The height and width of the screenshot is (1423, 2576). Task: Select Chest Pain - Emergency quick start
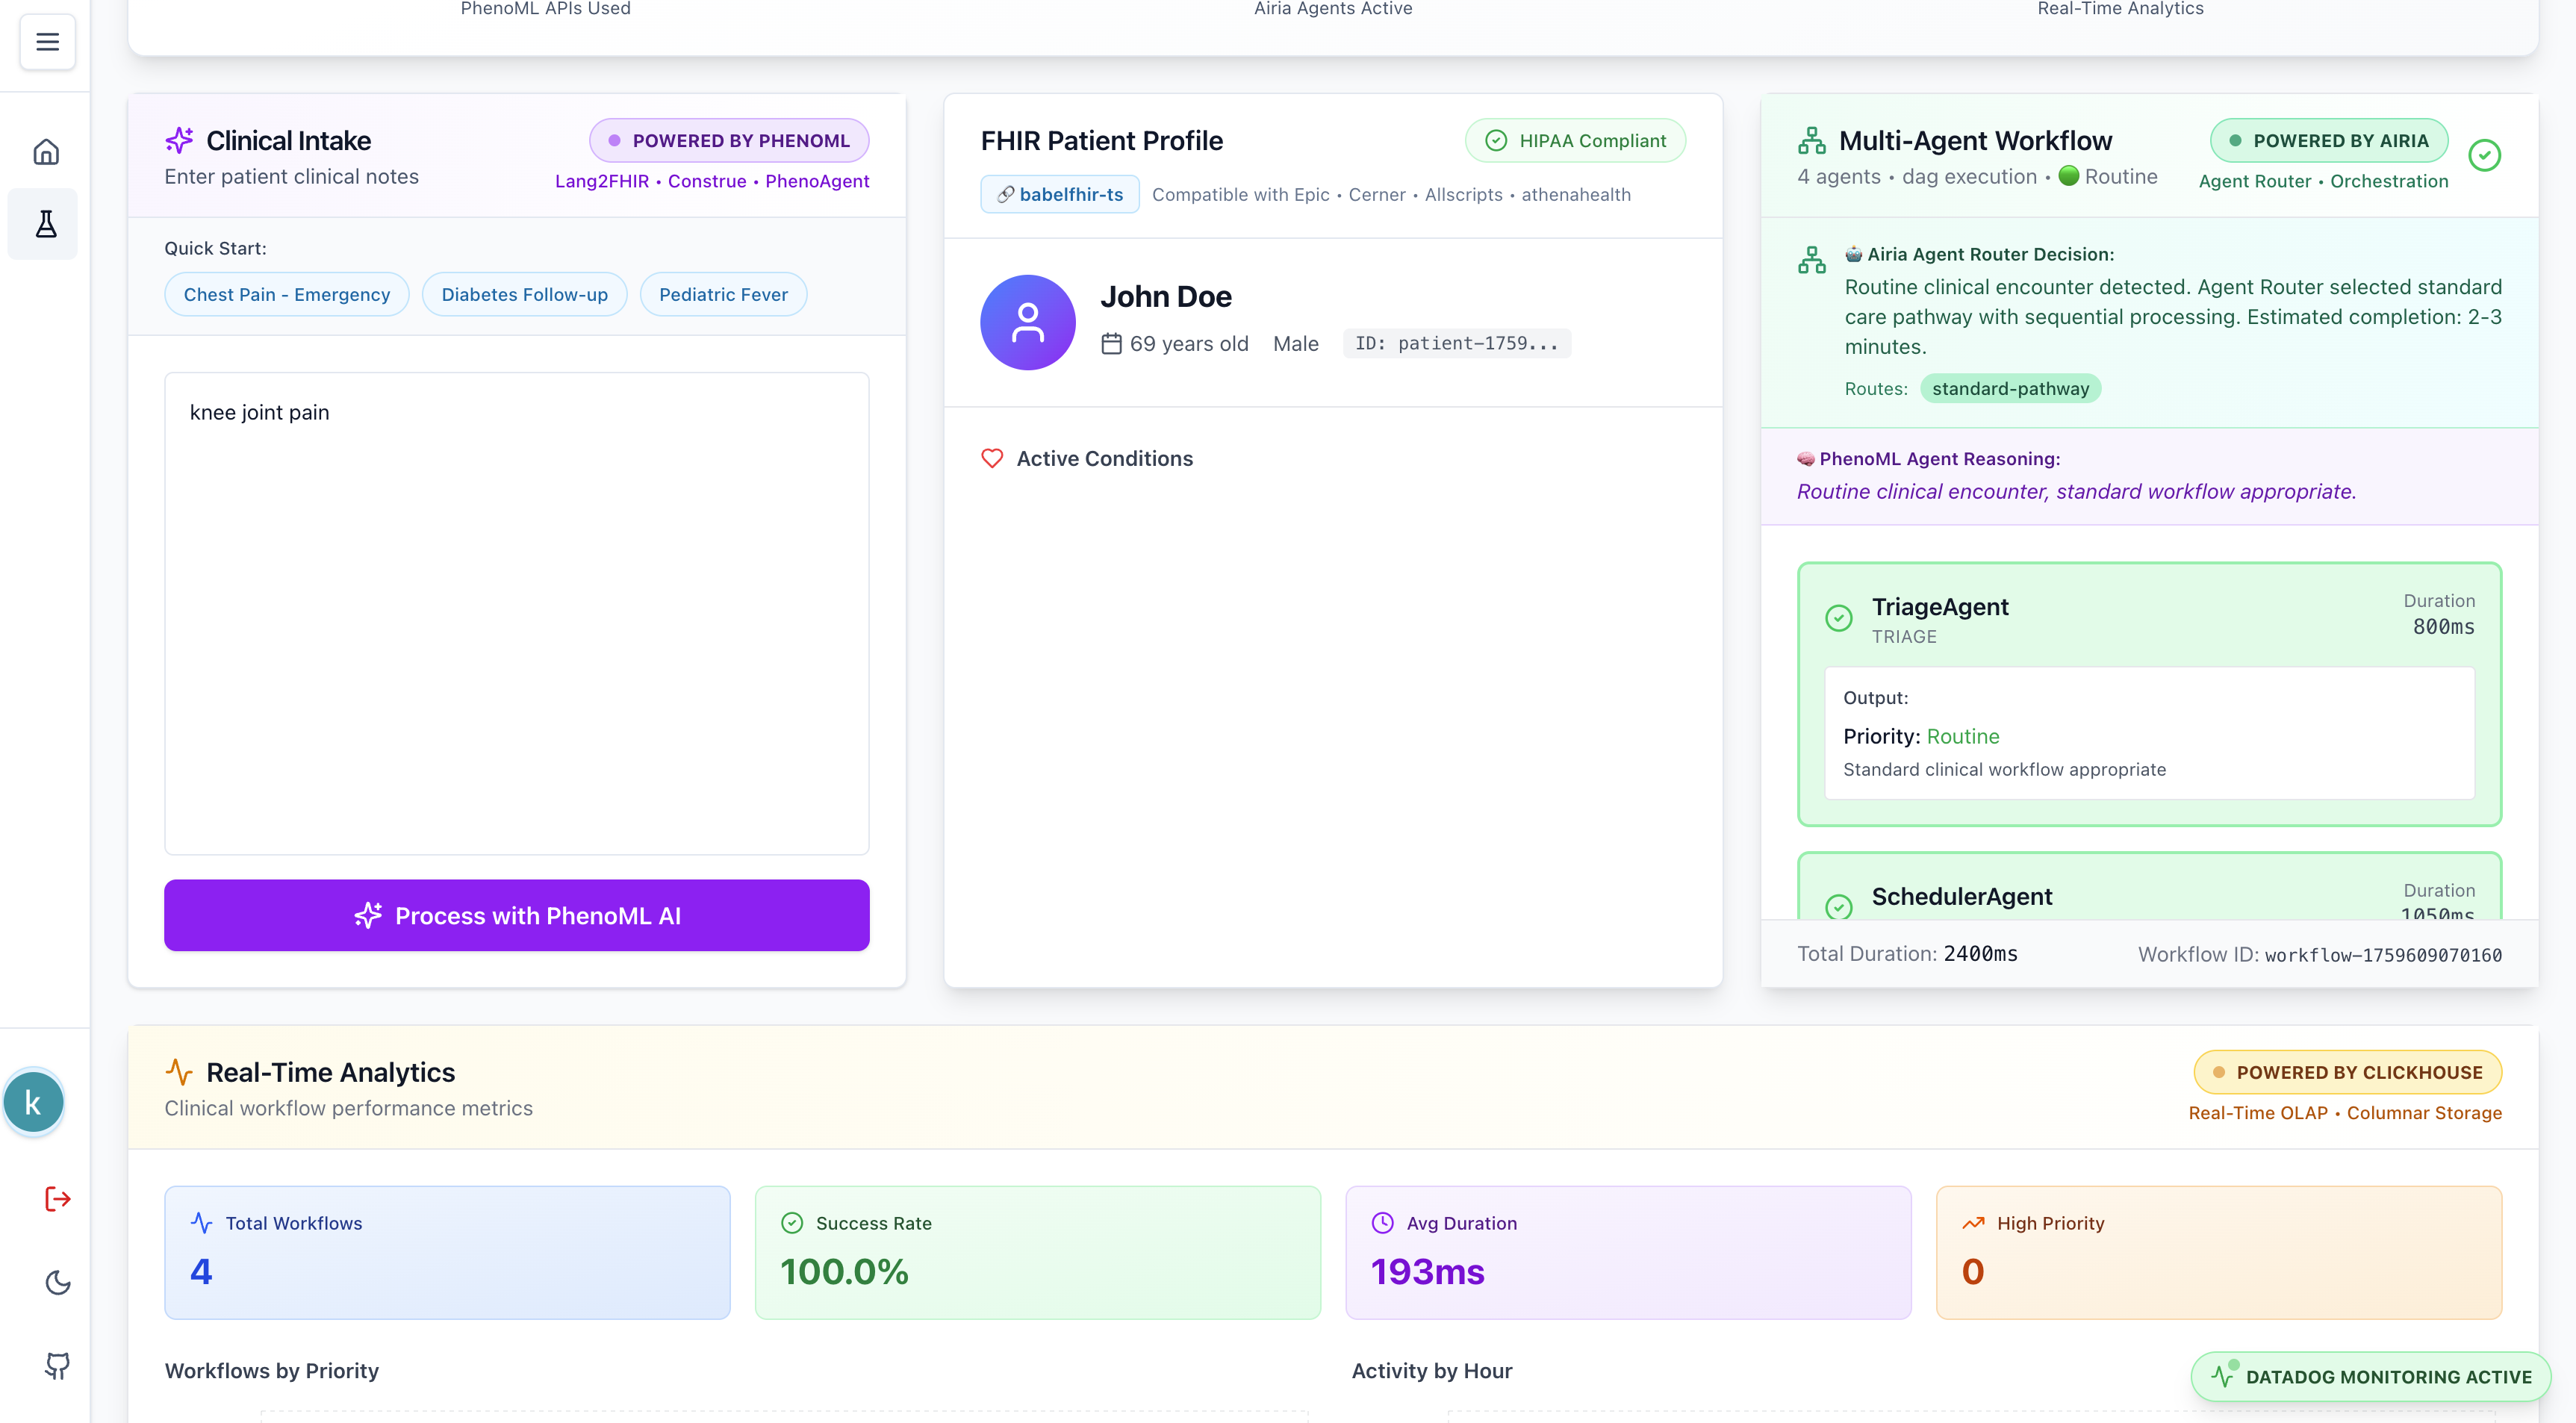[286, 294]
